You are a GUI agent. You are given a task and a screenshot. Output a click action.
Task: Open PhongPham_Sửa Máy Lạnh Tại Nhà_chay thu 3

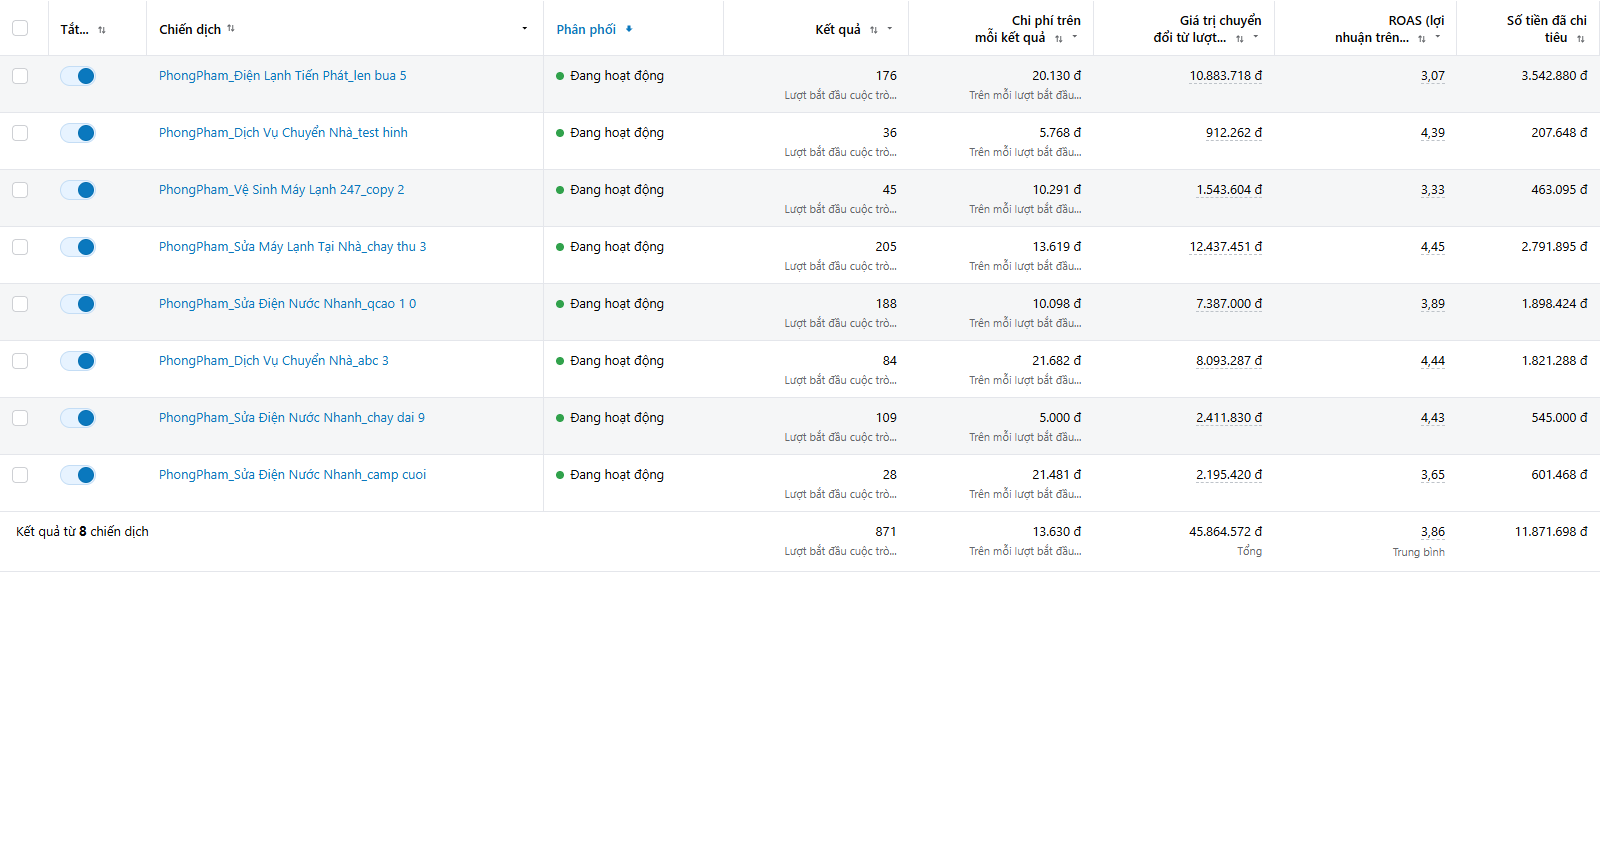pyautogui.click(x=292, y=247)
